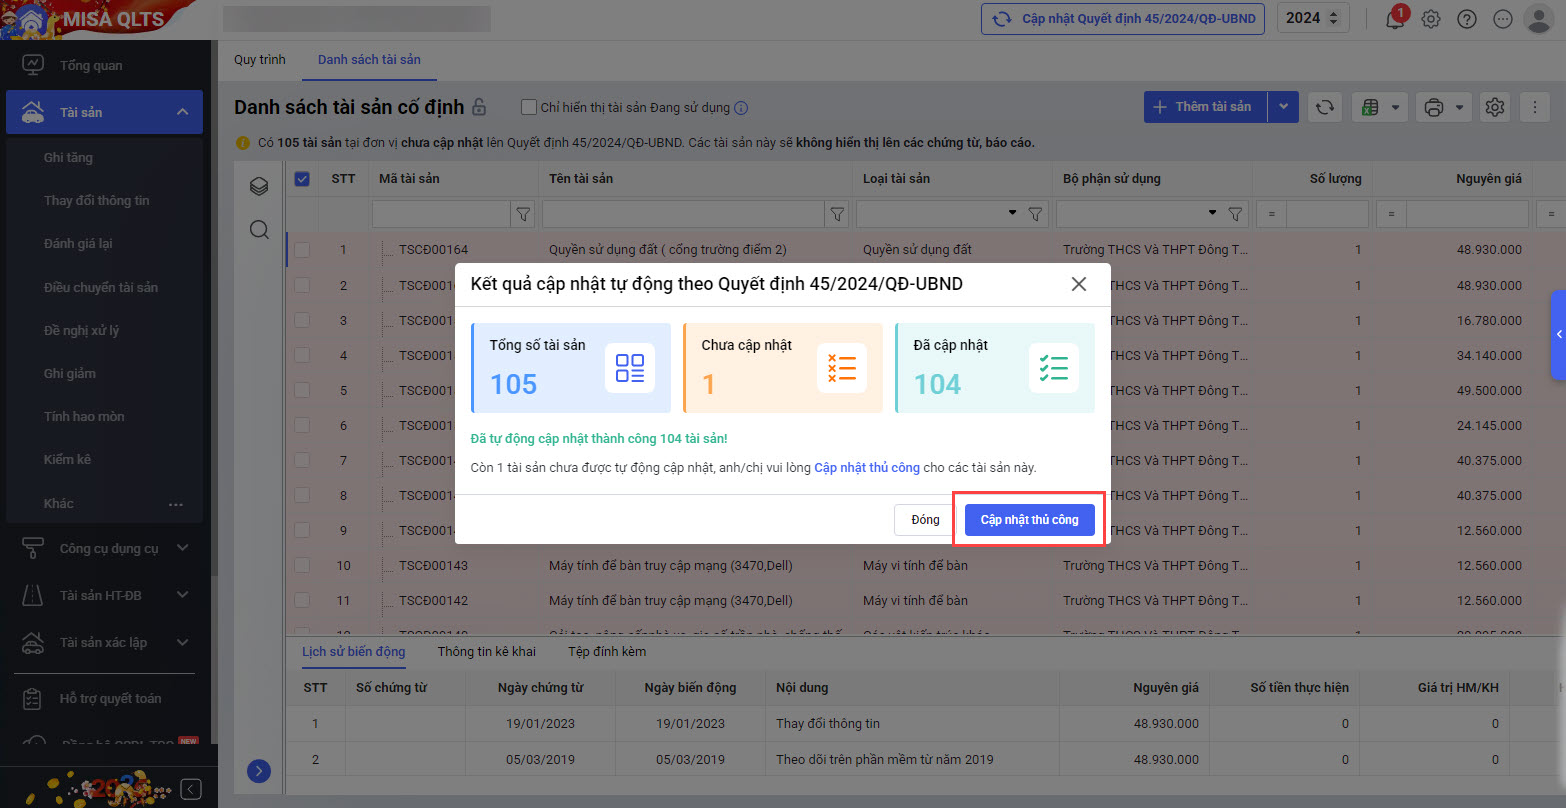Click the Cập nhật thủ công link in message

pos(867,468)
